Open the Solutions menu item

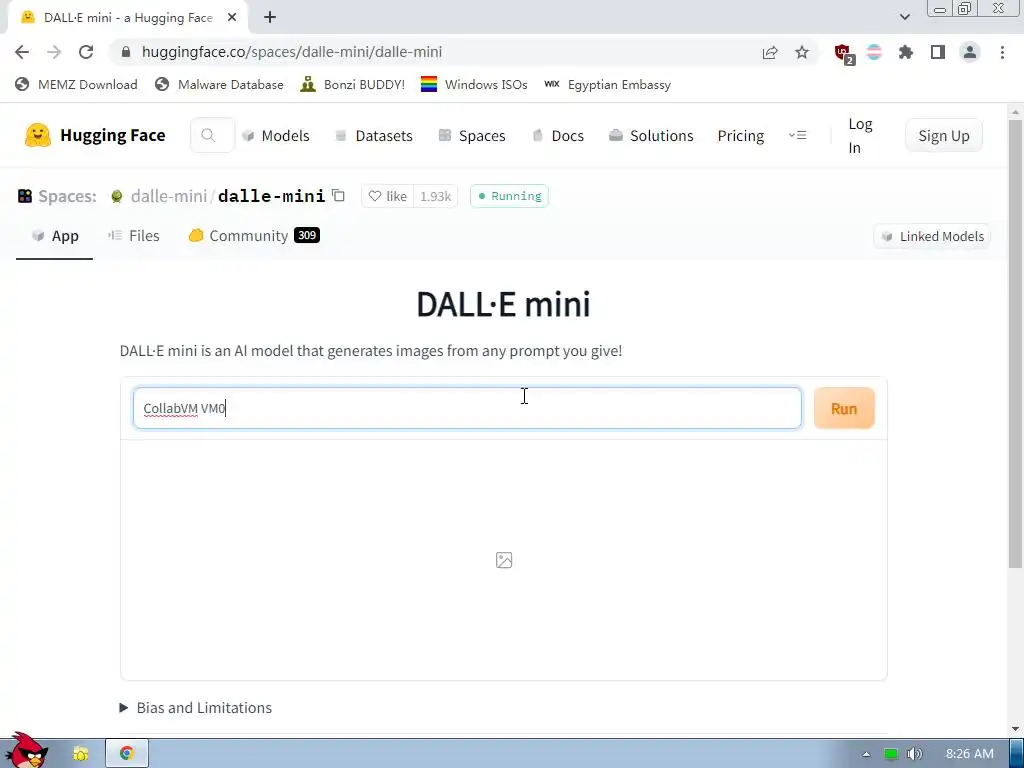tap(651, 135)
